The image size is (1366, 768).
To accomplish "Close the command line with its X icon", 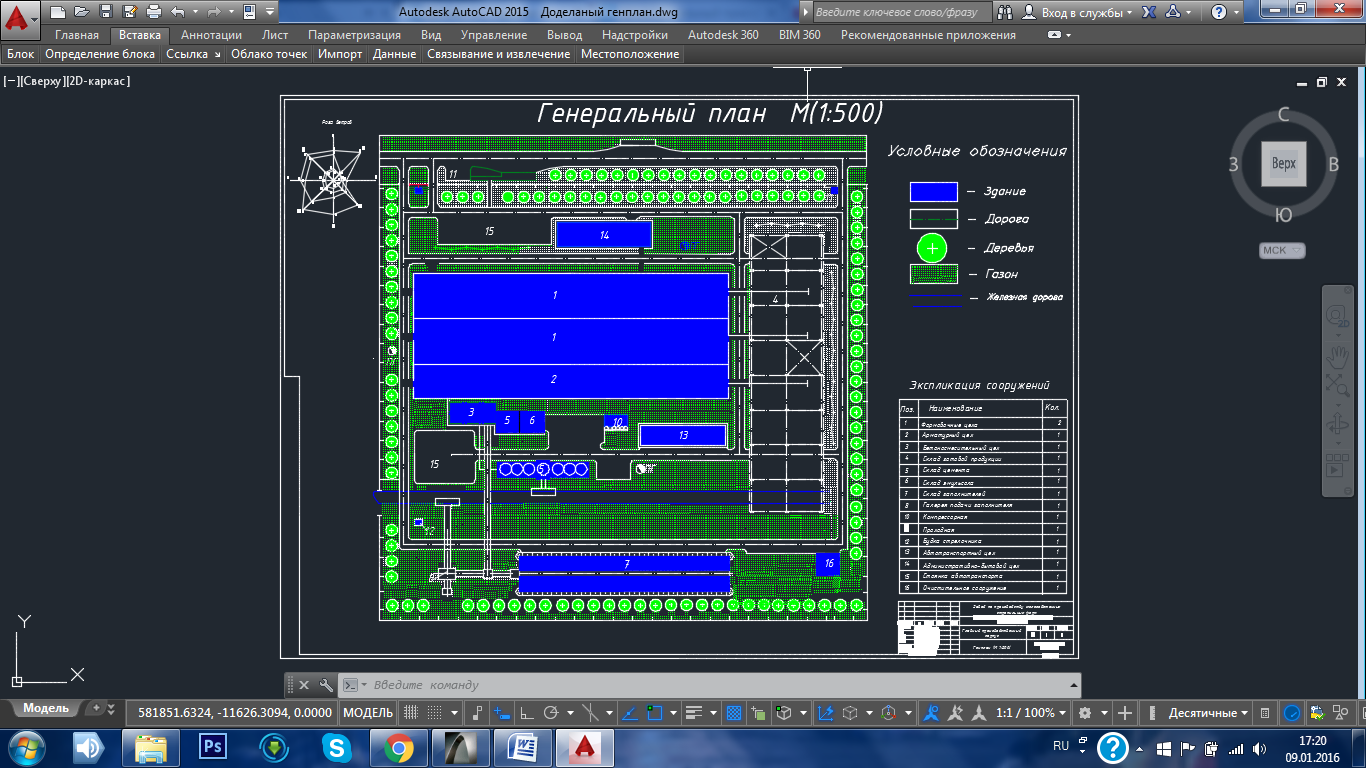I will [304, 685].
